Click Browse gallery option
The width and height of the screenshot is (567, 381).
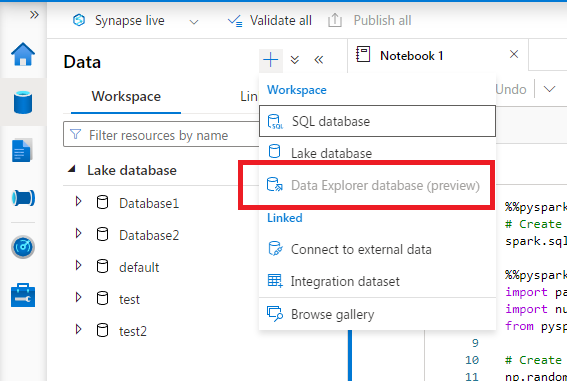[x=377, y=314]
